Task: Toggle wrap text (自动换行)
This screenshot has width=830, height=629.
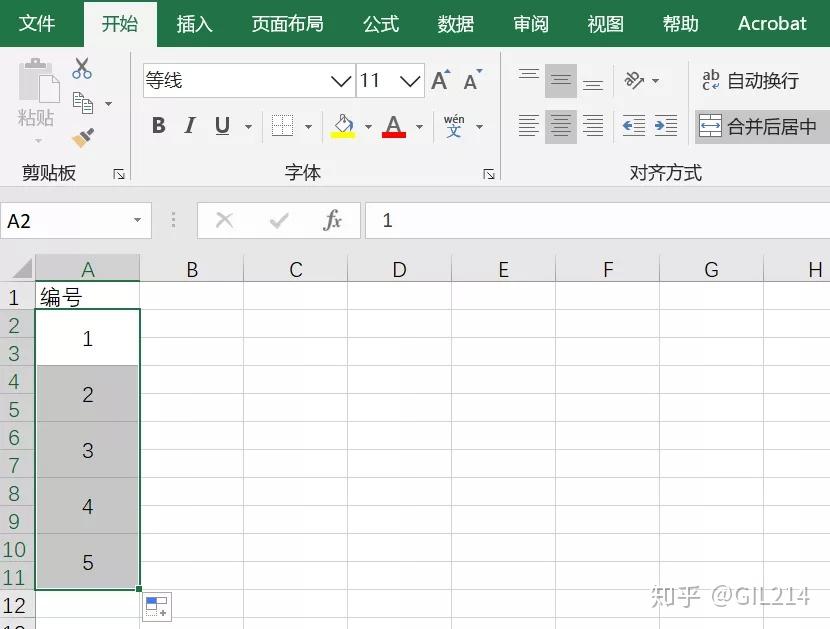Action: click(751, 80)
